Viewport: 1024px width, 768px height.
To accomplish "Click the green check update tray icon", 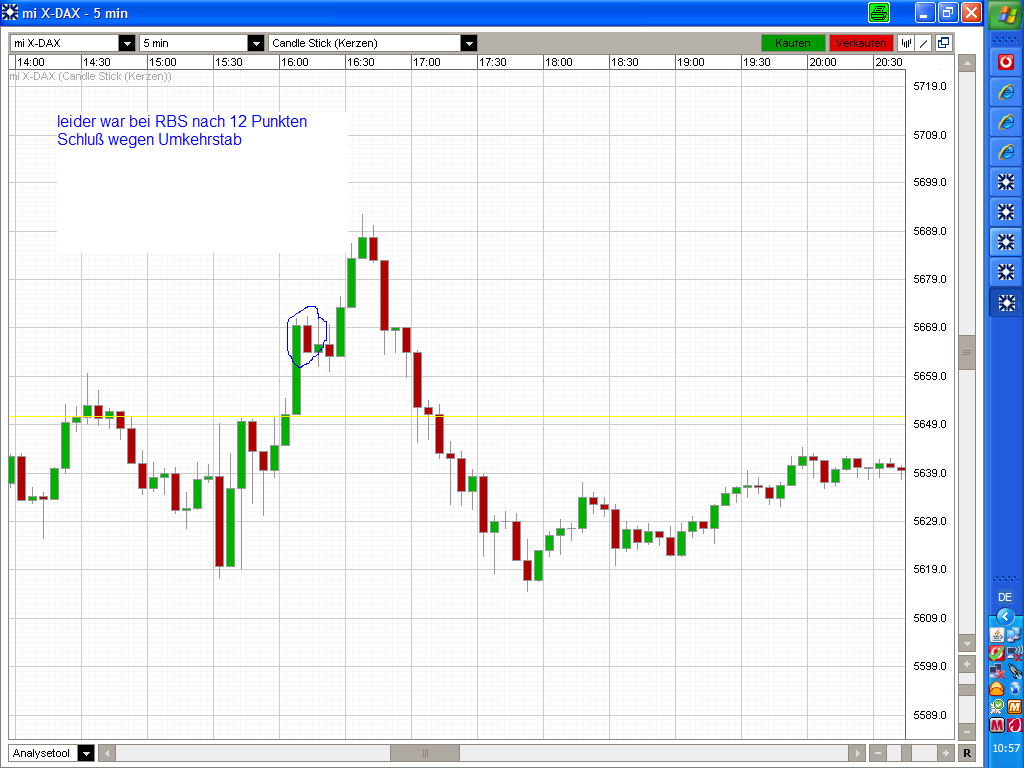I will (997, 707).
